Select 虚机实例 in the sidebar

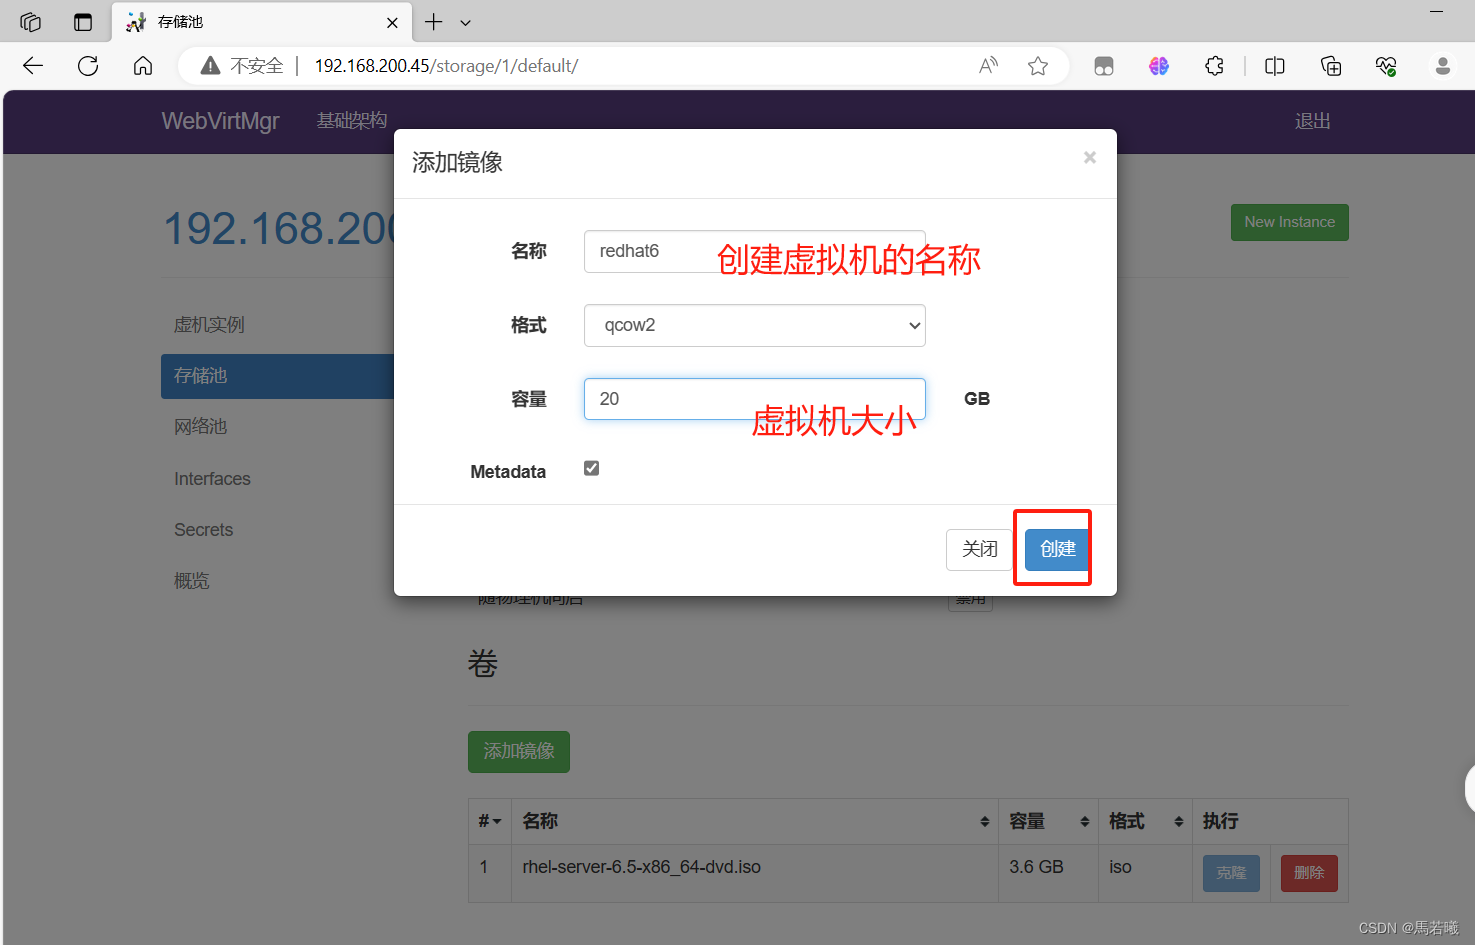209,325
